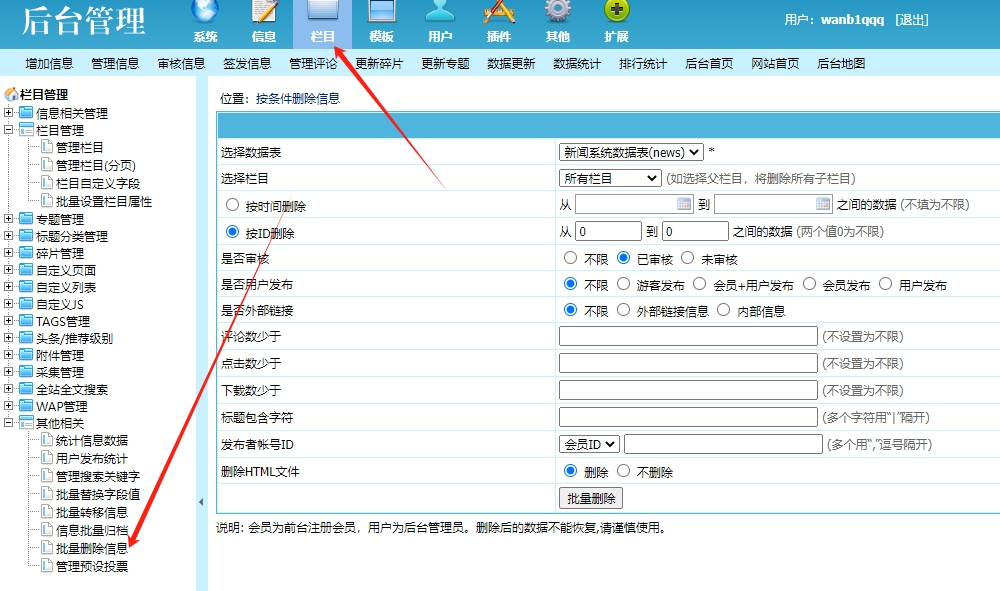This screenshot has height=591, width=1000.
Task: Expand the 标题分类管理 tree node
Action: pos(8,236)
